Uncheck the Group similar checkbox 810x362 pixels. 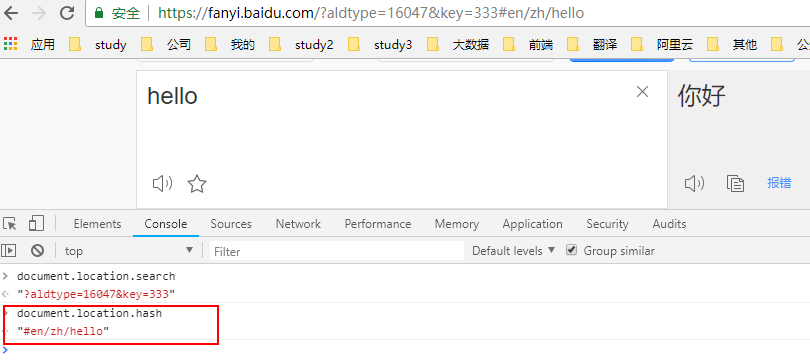[x=571, y=250]
